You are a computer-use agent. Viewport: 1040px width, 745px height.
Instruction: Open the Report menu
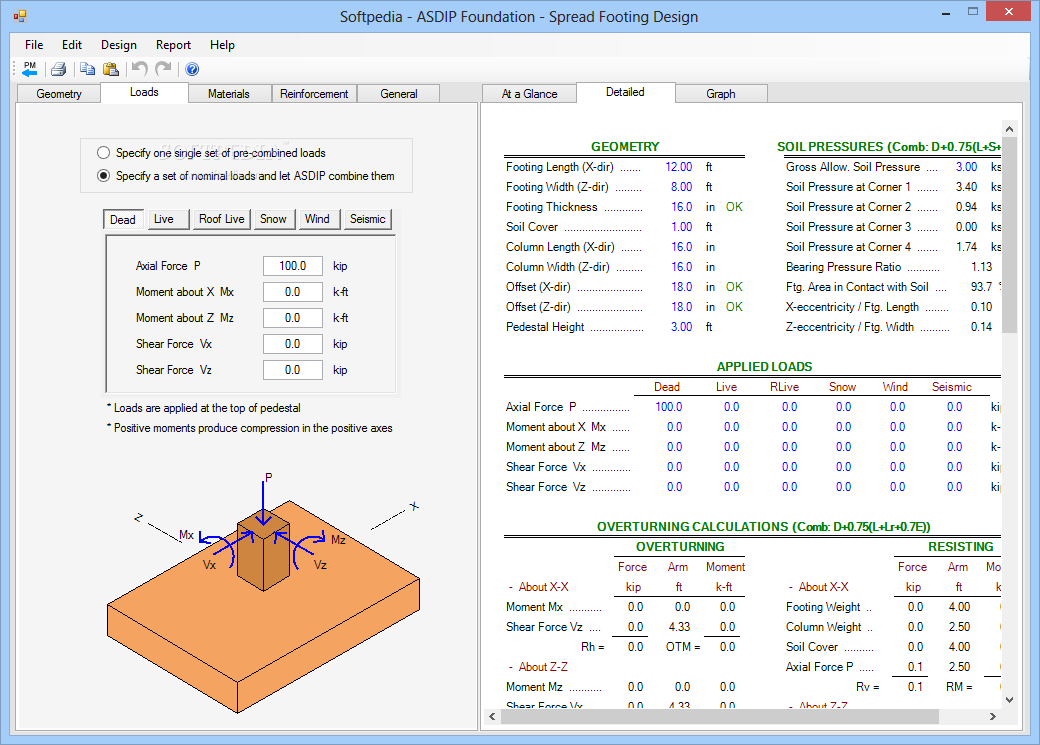173,45
